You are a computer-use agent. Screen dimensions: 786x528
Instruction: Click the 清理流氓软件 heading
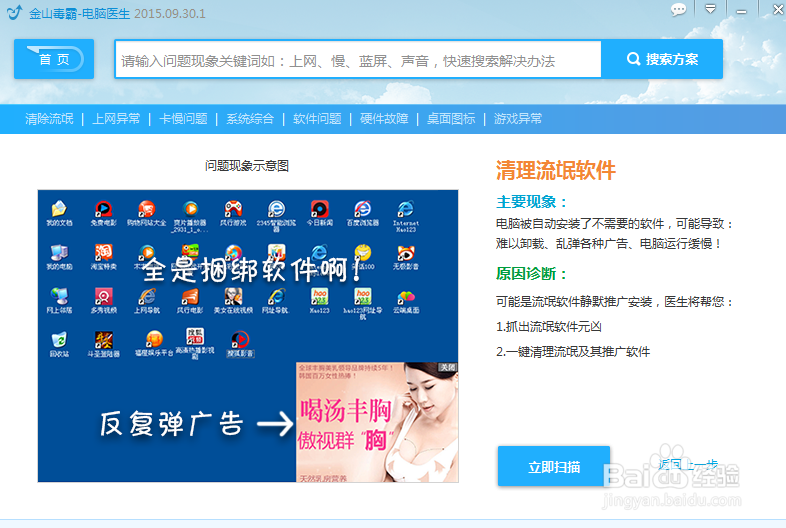pos(556,170)
